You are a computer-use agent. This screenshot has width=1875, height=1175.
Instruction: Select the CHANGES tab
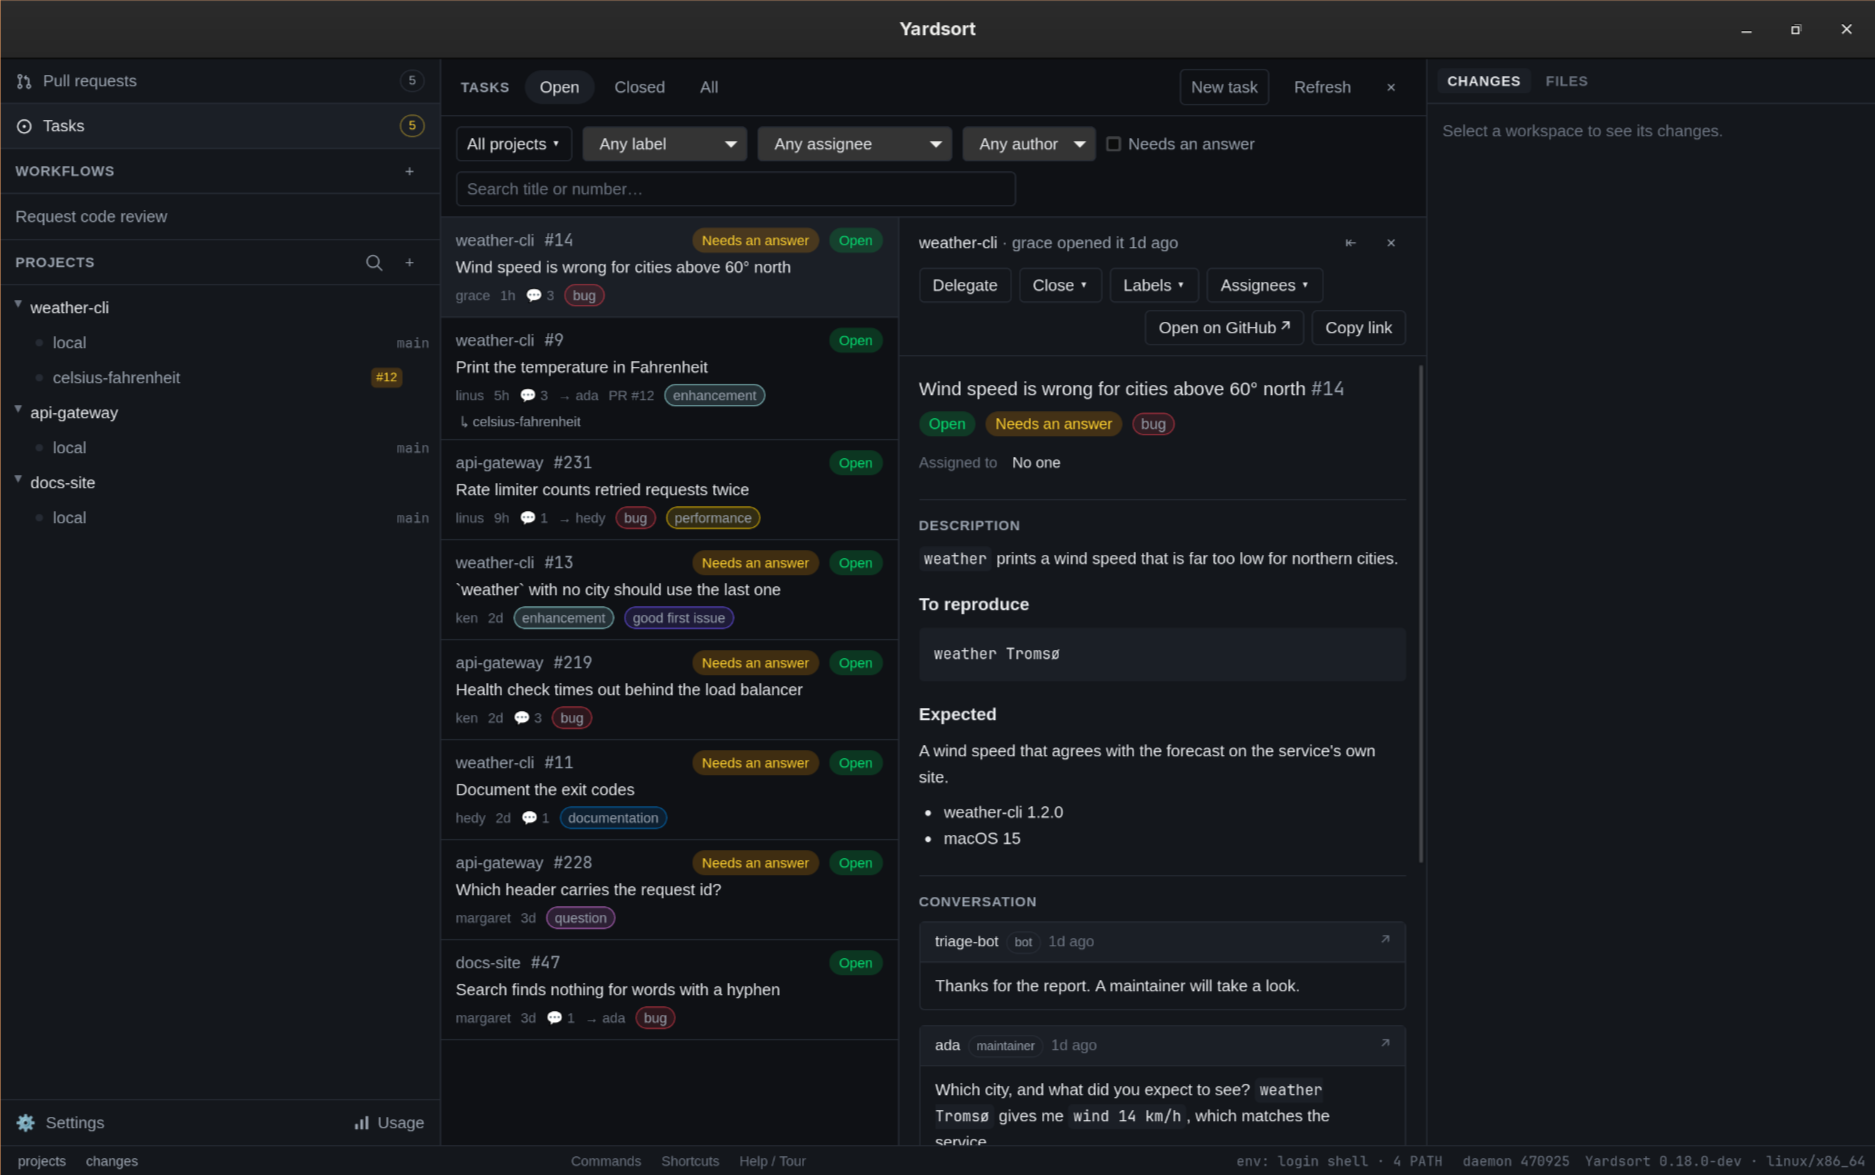[1484, 81]
